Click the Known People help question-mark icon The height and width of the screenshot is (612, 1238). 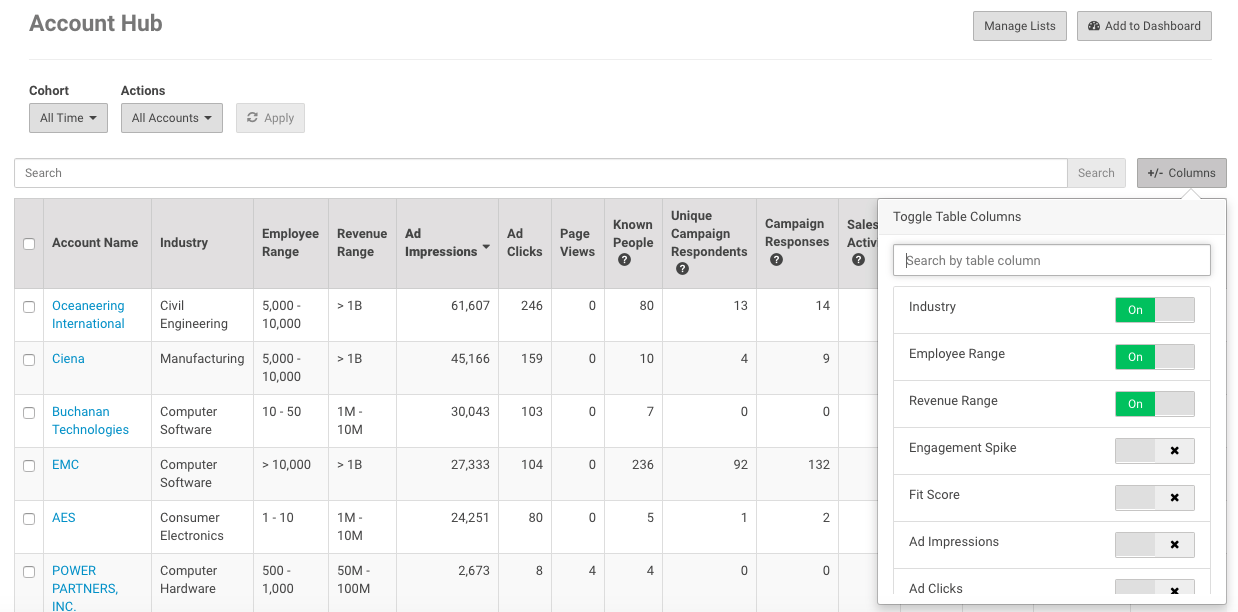pyautogui.click(x=624, y=260)
